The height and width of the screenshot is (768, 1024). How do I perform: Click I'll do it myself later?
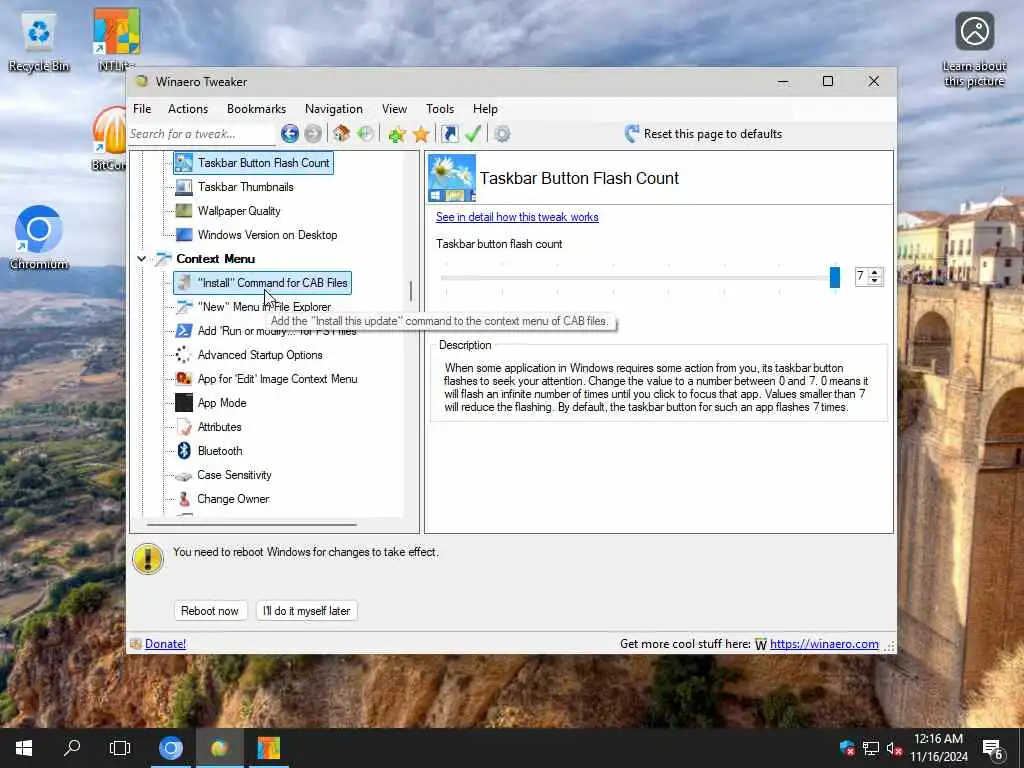(x=306, y=611)
